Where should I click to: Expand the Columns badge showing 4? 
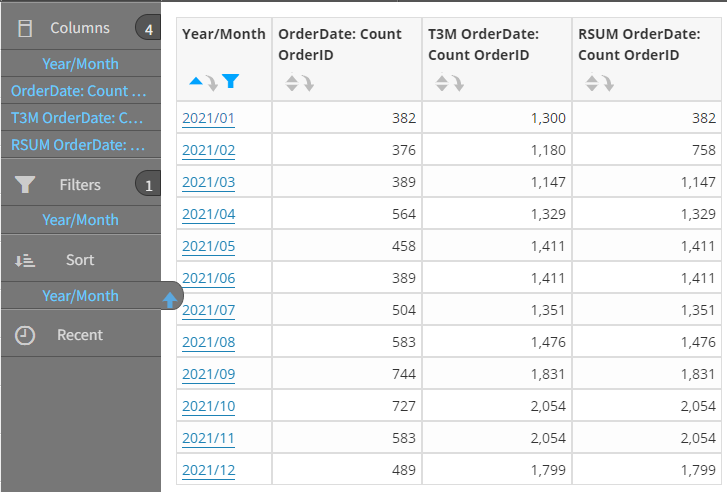point(148,28)
